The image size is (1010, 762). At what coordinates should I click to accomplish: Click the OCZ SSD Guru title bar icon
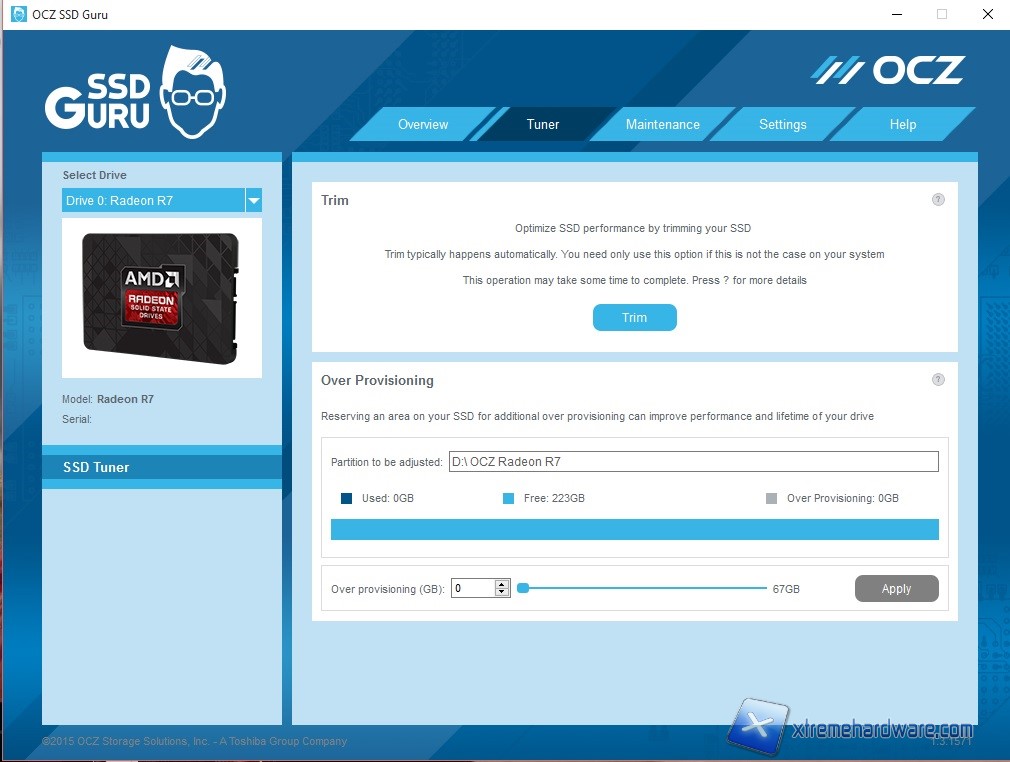(x=18, y=14)
